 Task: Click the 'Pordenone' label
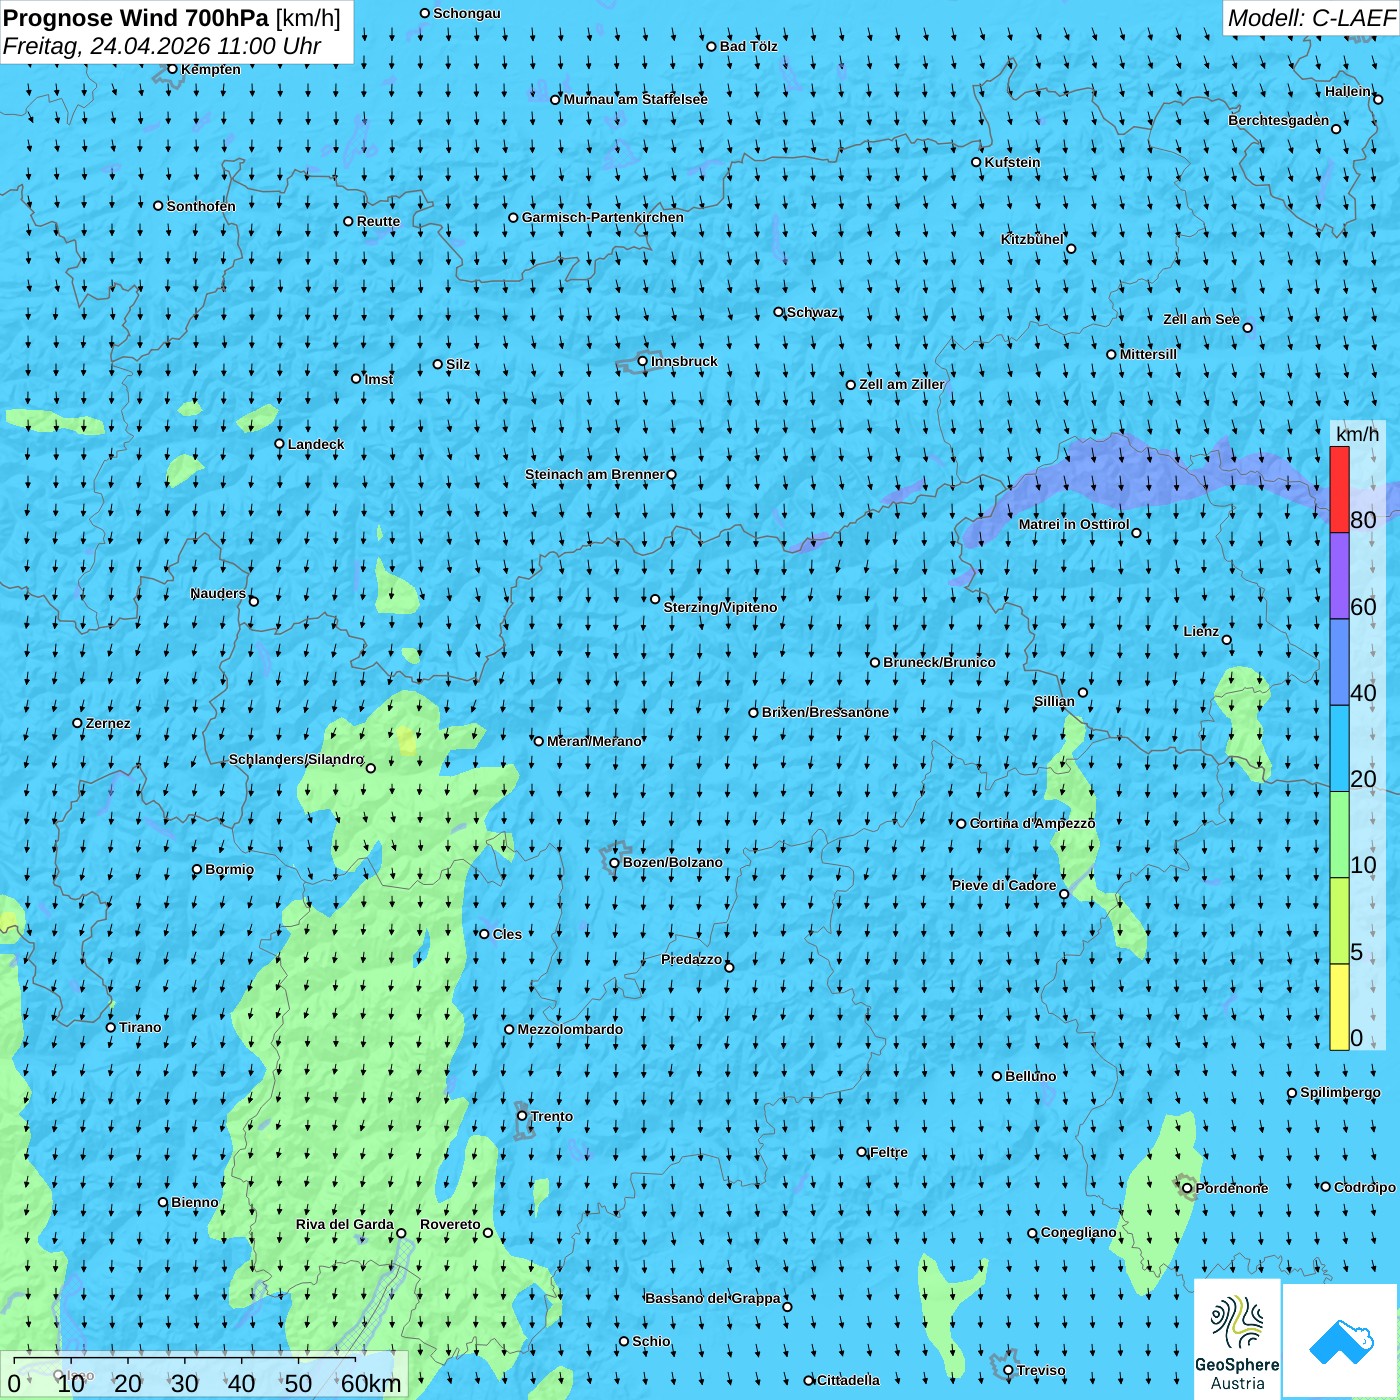pyautogui.click(x=1232, y=1188)
